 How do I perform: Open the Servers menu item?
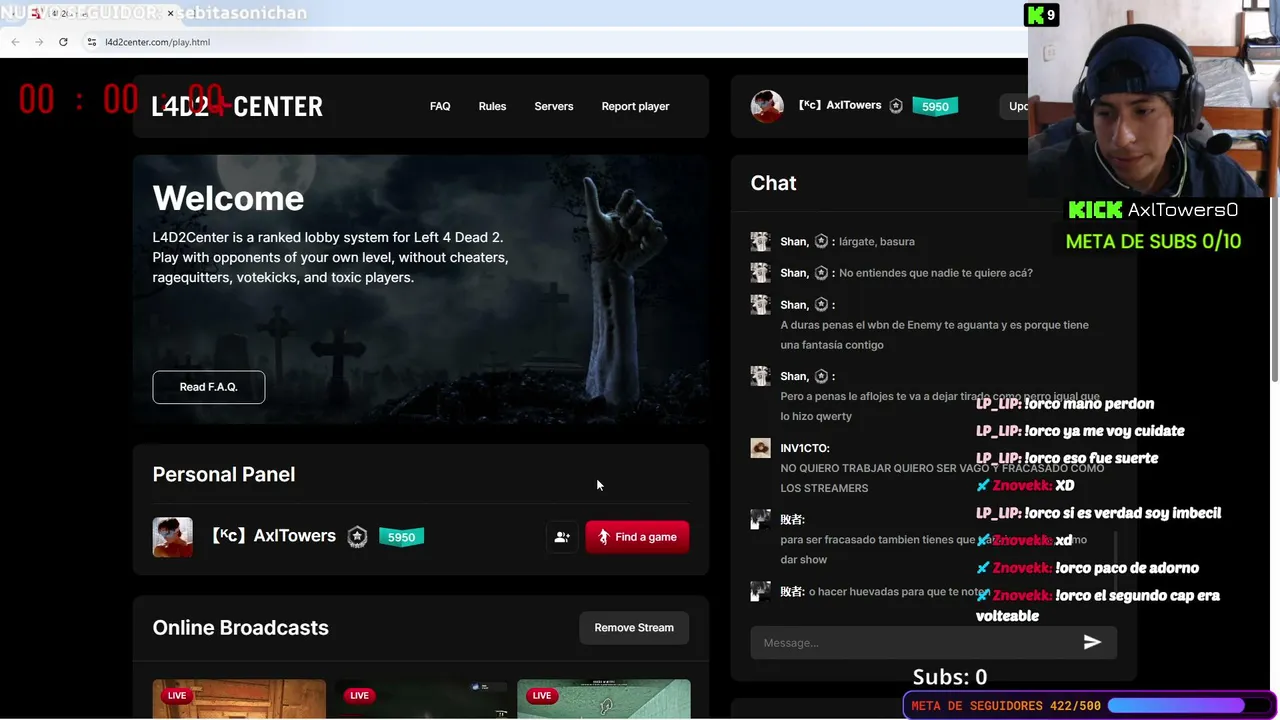coord(554,106)
